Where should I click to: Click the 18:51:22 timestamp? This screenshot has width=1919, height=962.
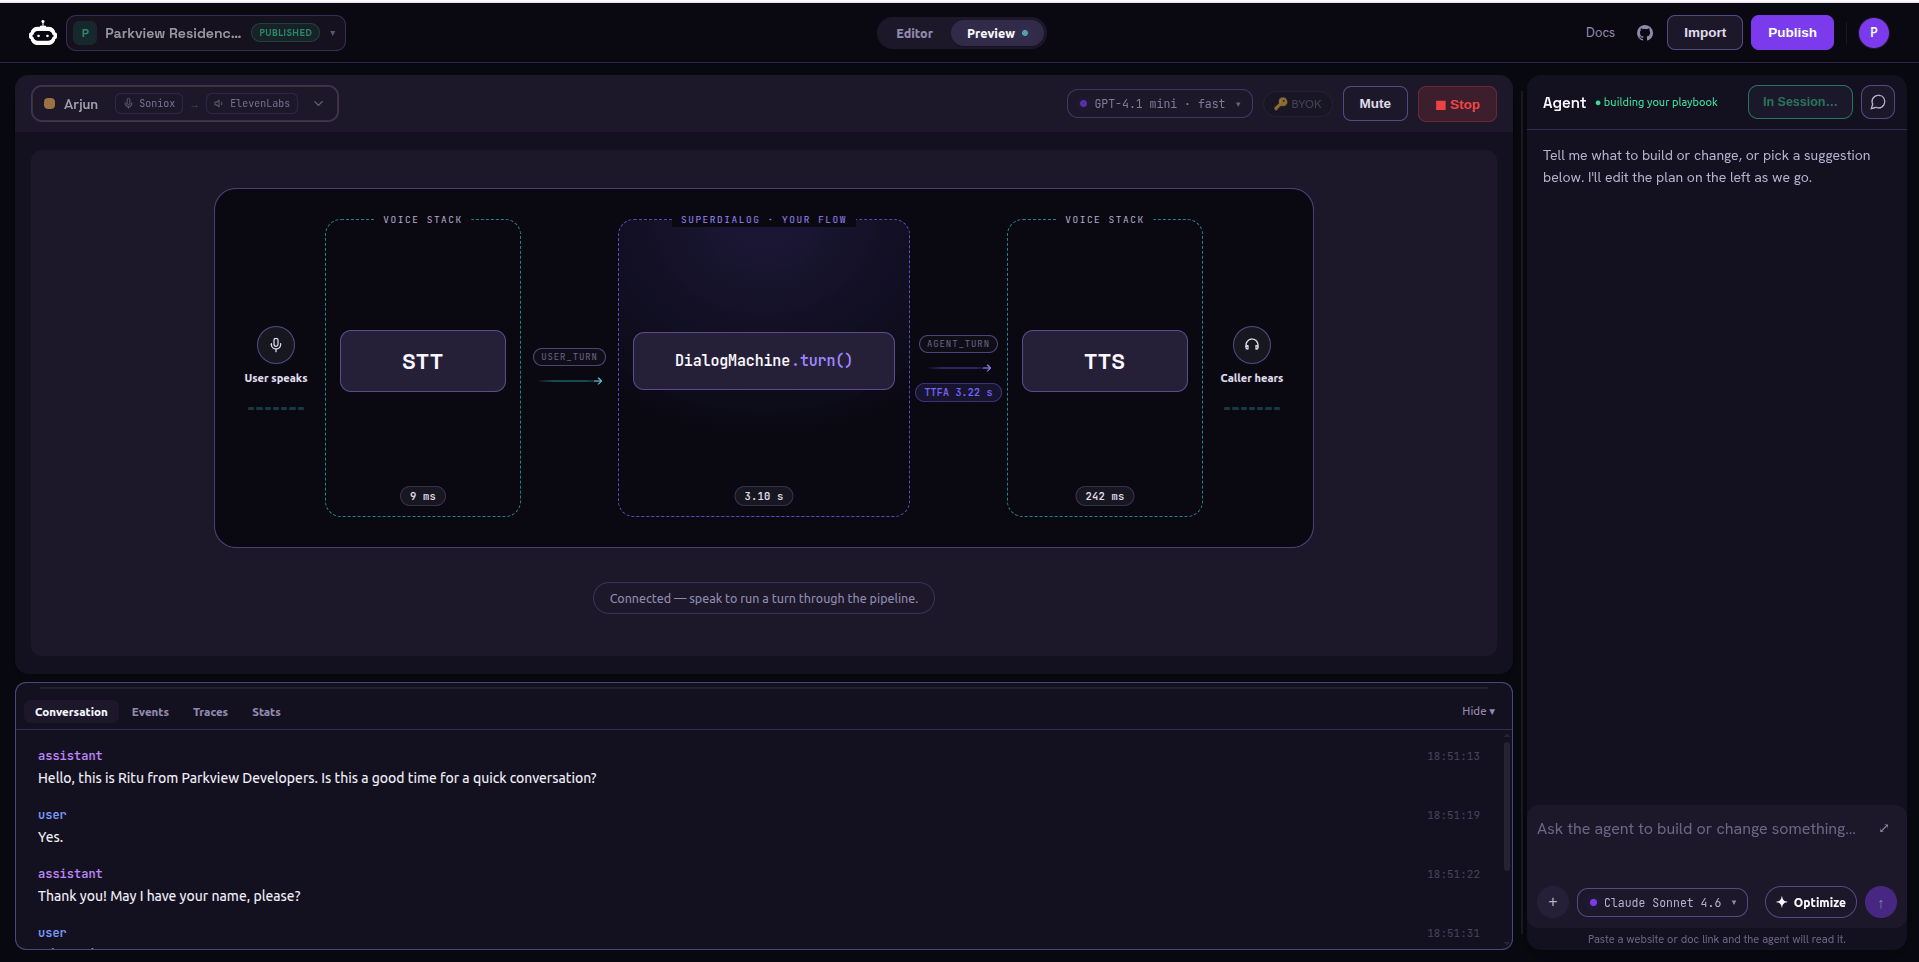1453,875
